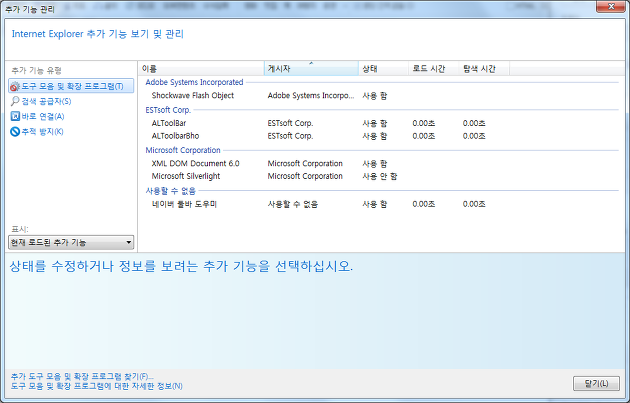Select the Shockwave Flash Object add-on

click(x=192, y=96)
